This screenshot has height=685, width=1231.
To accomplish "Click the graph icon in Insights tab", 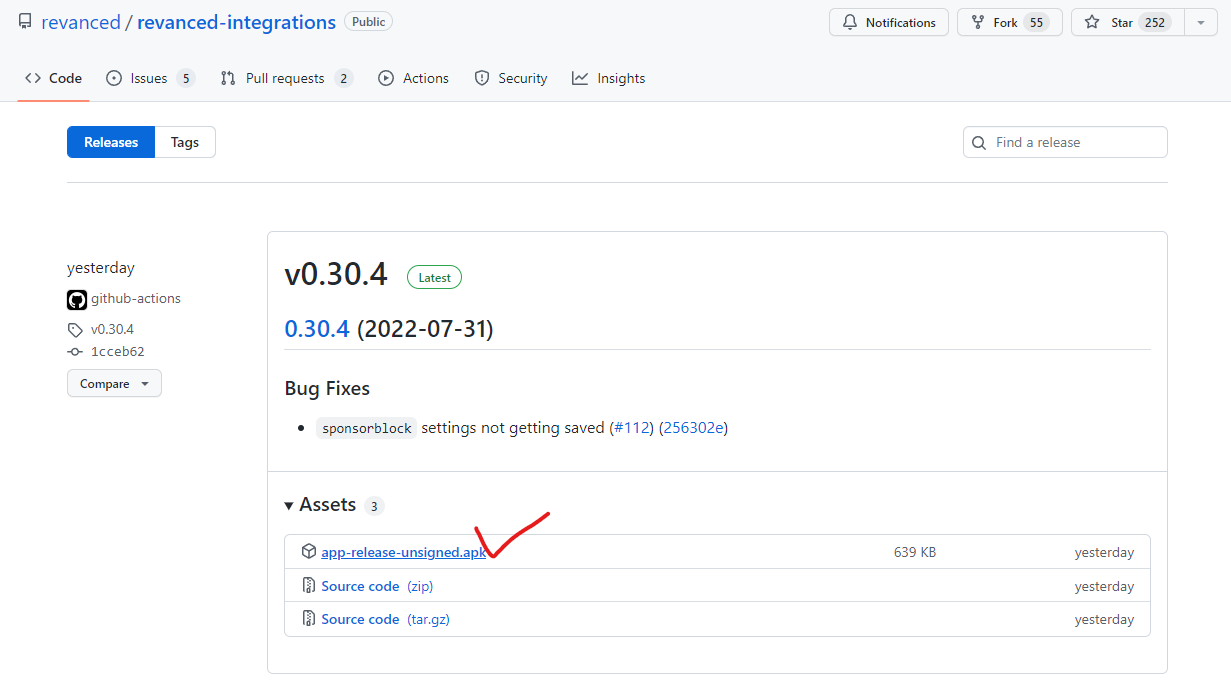I will coord(580,78).
